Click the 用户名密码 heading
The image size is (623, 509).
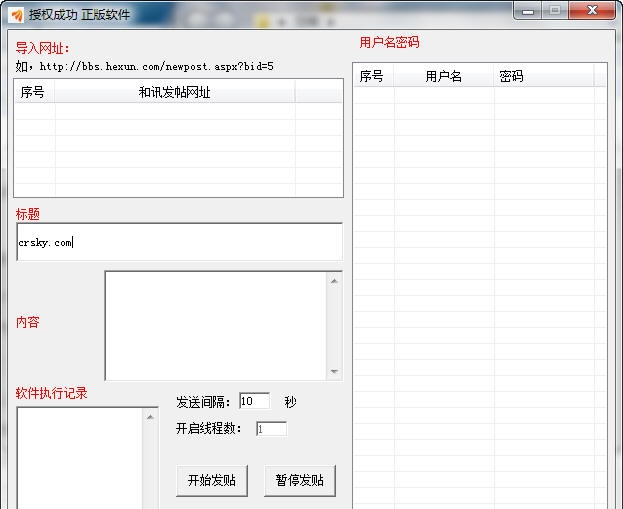click(389, 42)
